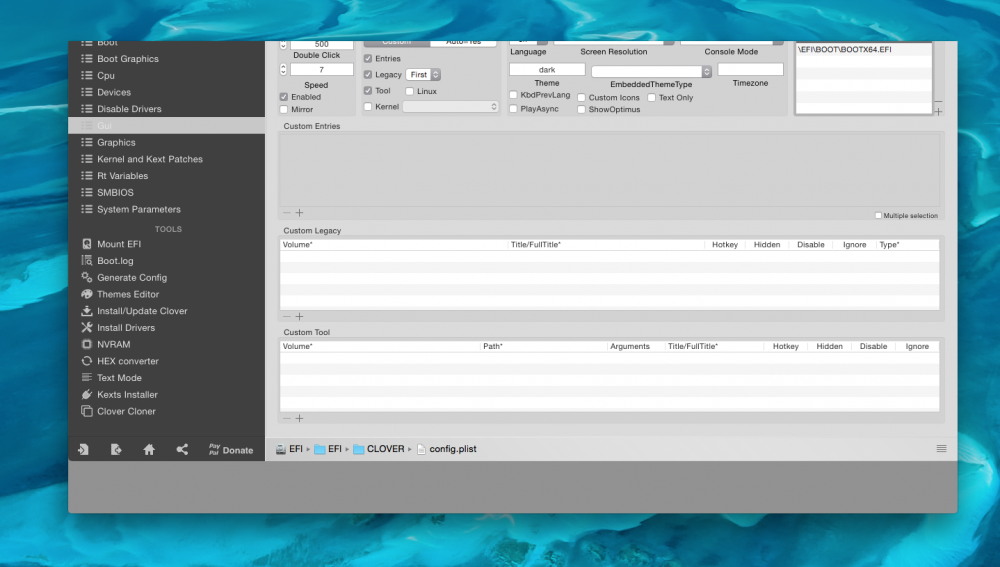The width and height of the screenshot is (1000, 567).
Task: Add a Custom Legacy entry with plus
Action: pyautogui.click(x=299, y=316)
